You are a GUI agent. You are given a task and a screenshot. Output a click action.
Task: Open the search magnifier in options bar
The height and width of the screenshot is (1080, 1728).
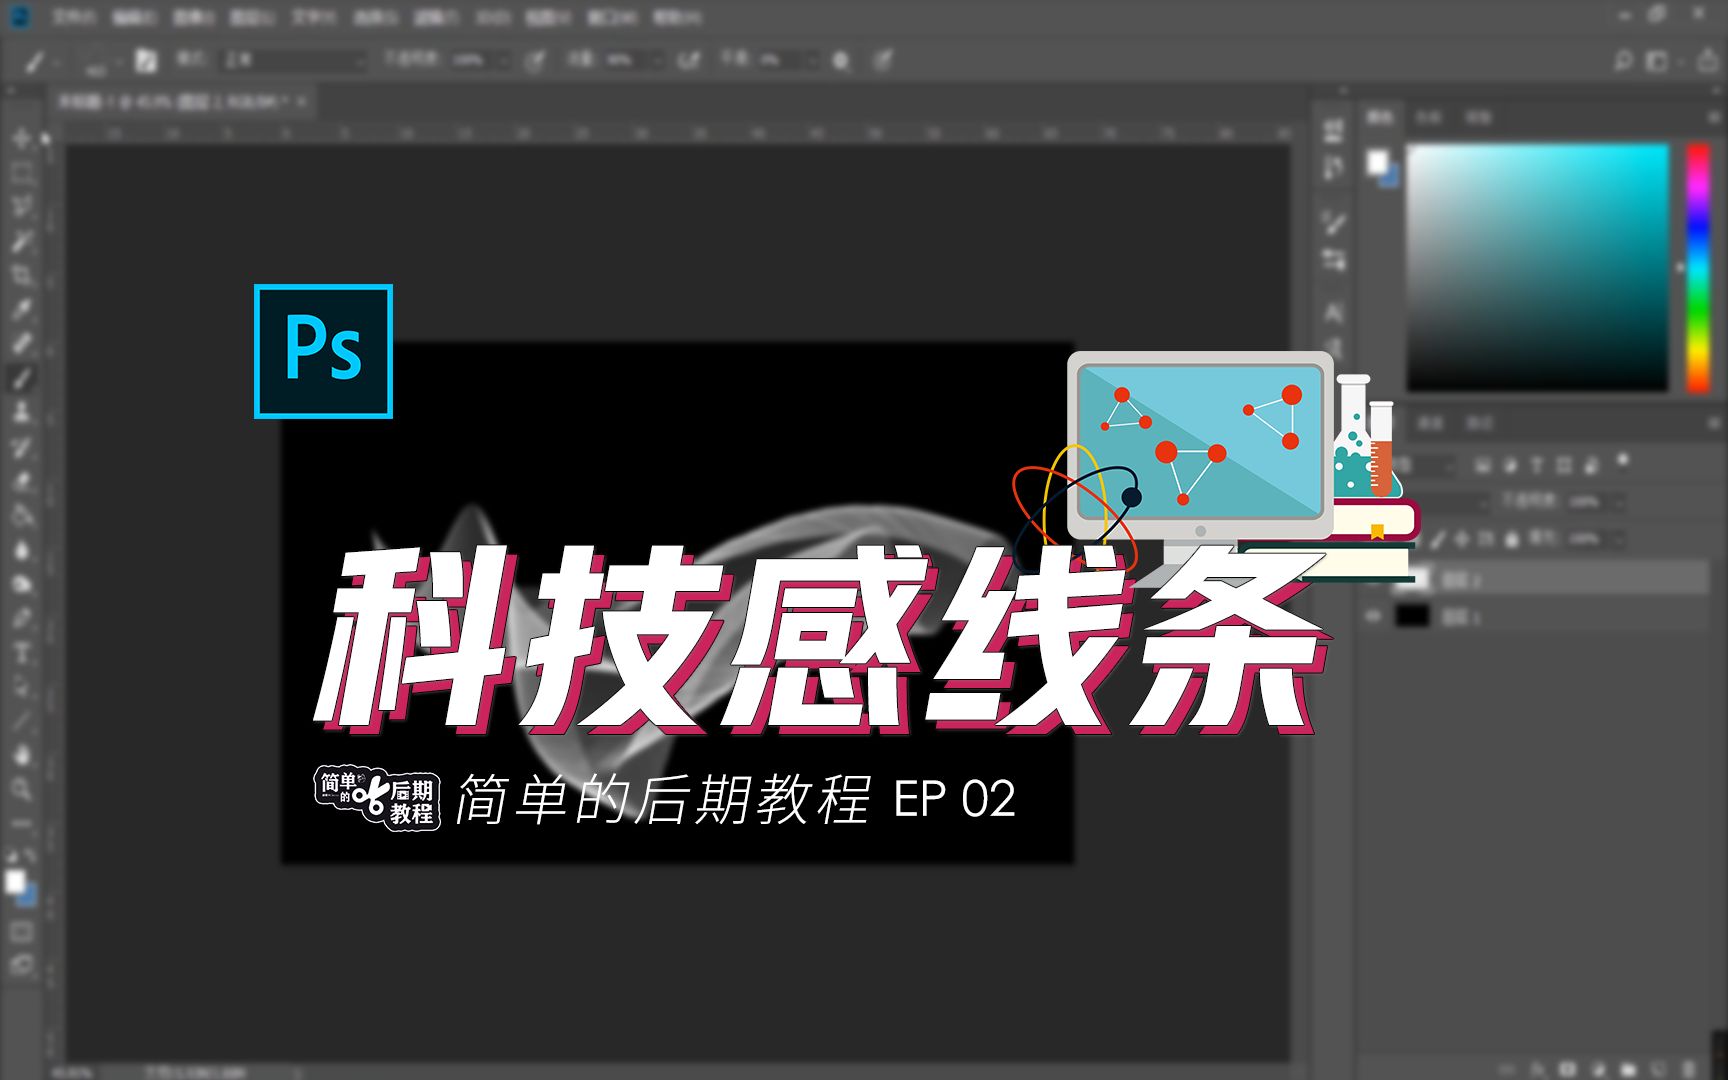pos(1623,61)
